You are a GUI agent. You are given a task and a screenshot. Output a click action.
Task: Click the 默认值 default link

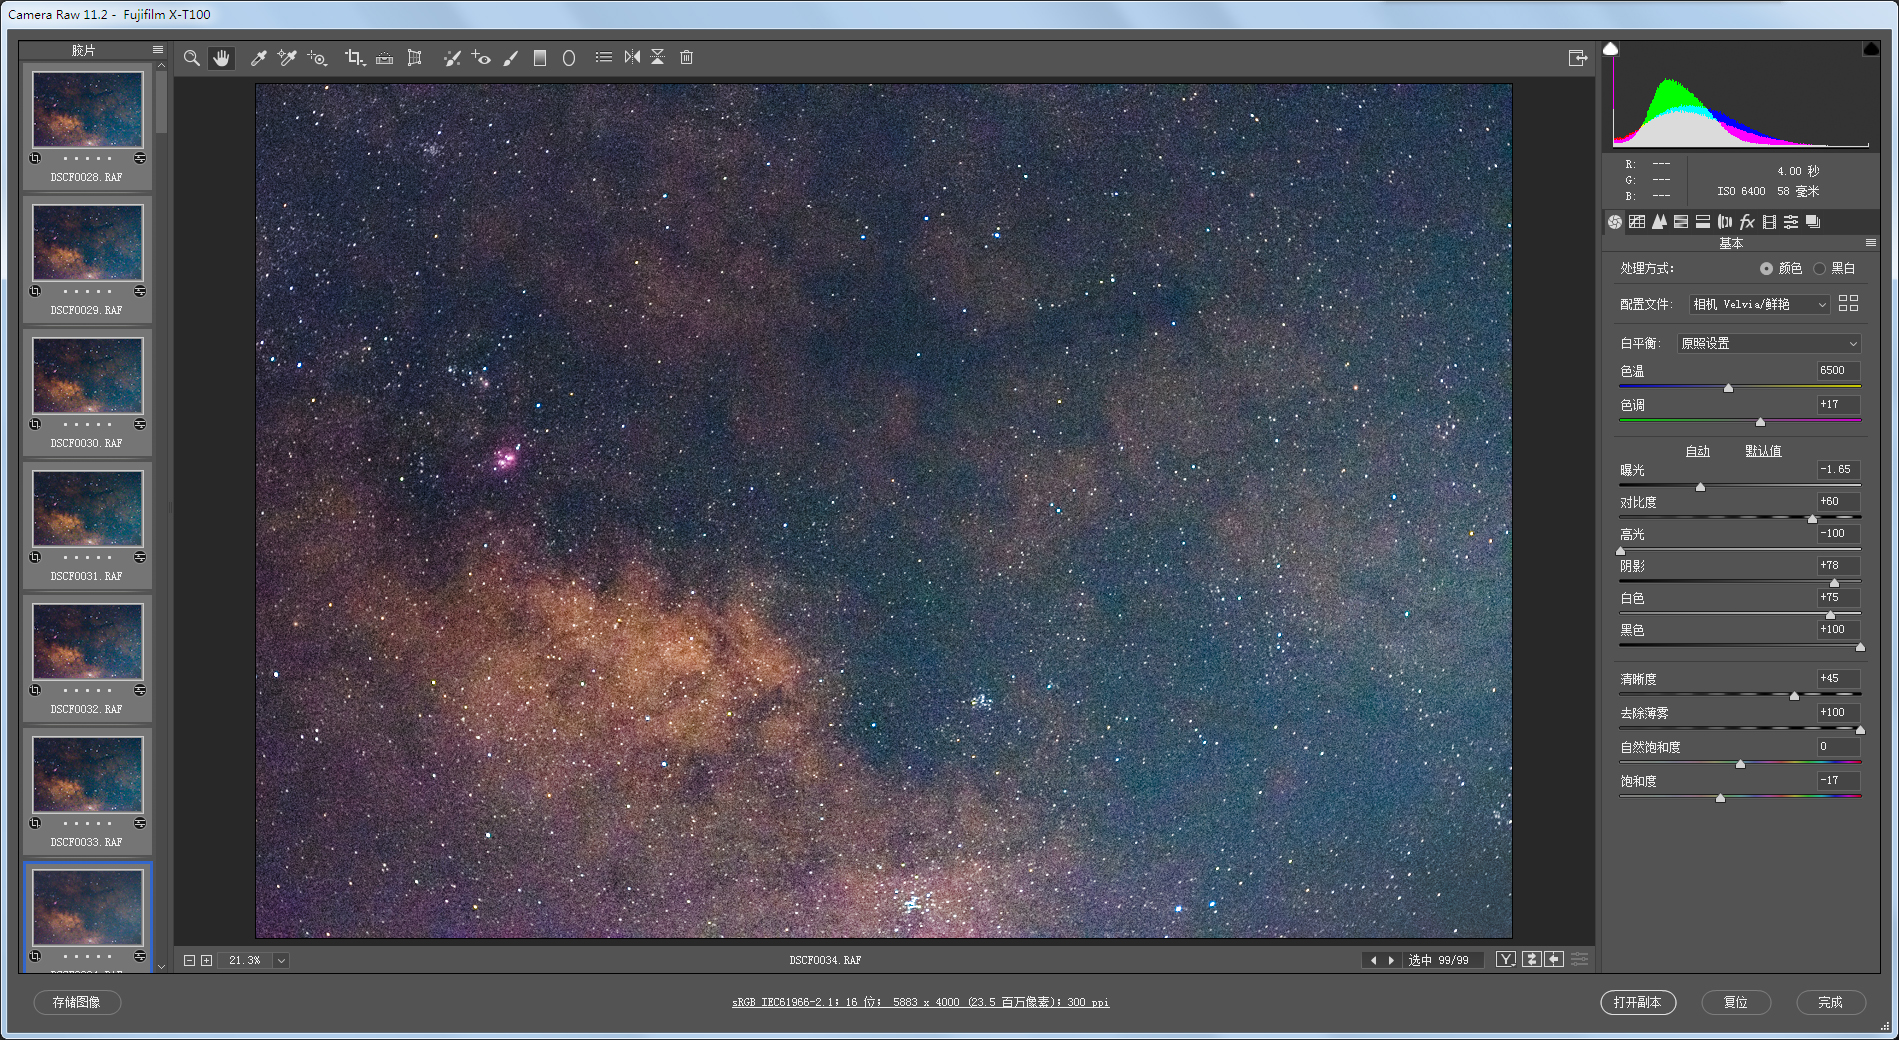point(1763,451)
